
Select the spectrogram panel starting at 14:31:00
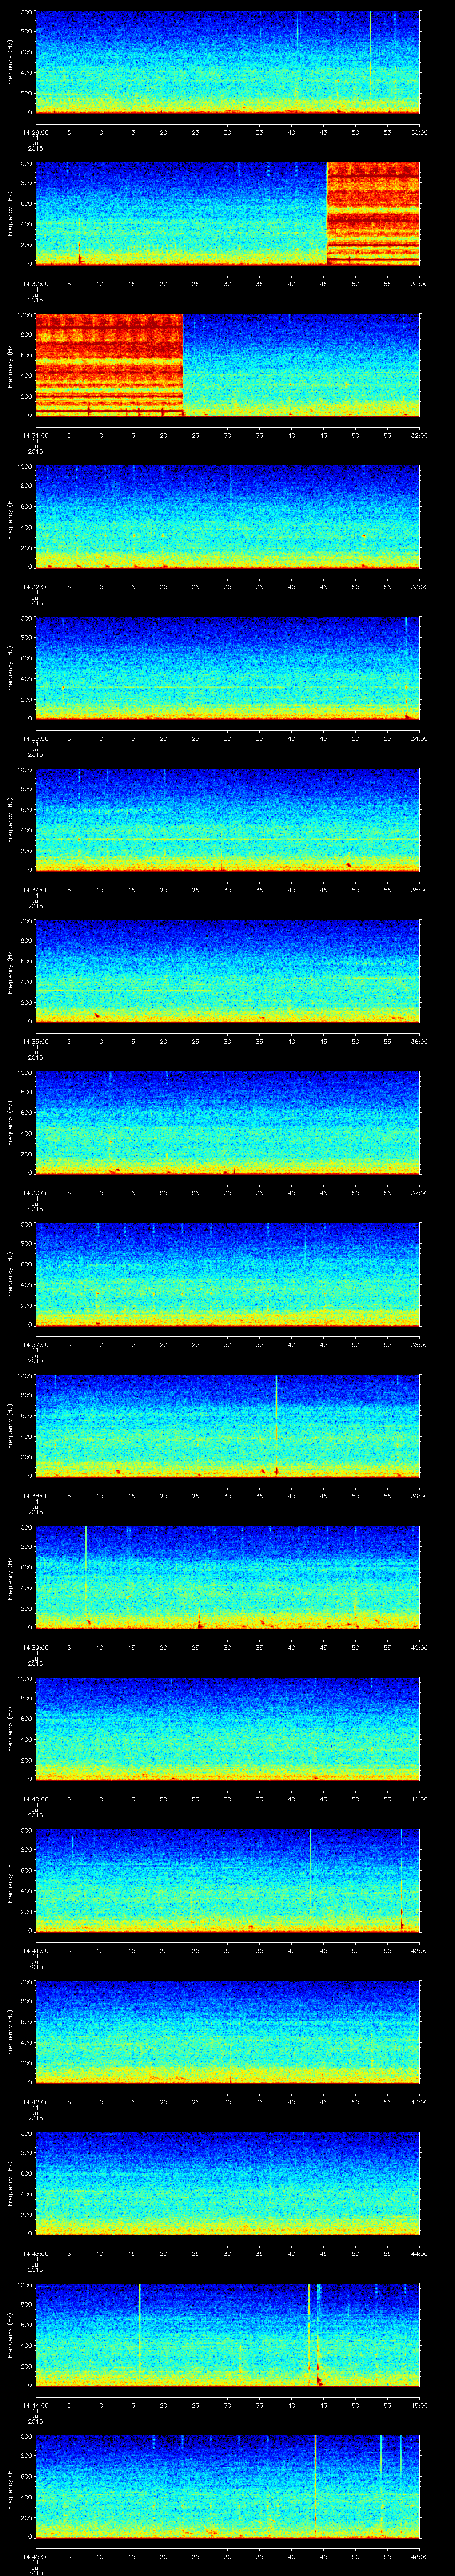(227, 365)
